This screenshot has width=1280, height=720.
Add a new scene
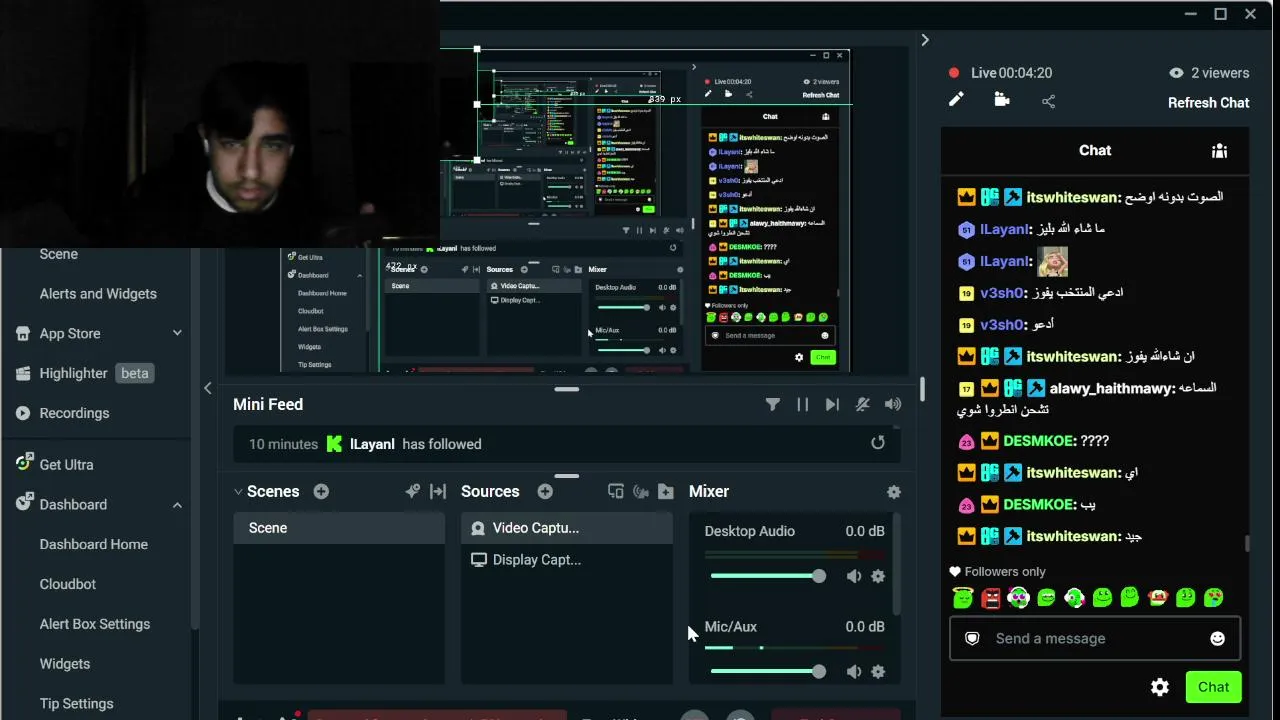[x=321, y=491]
